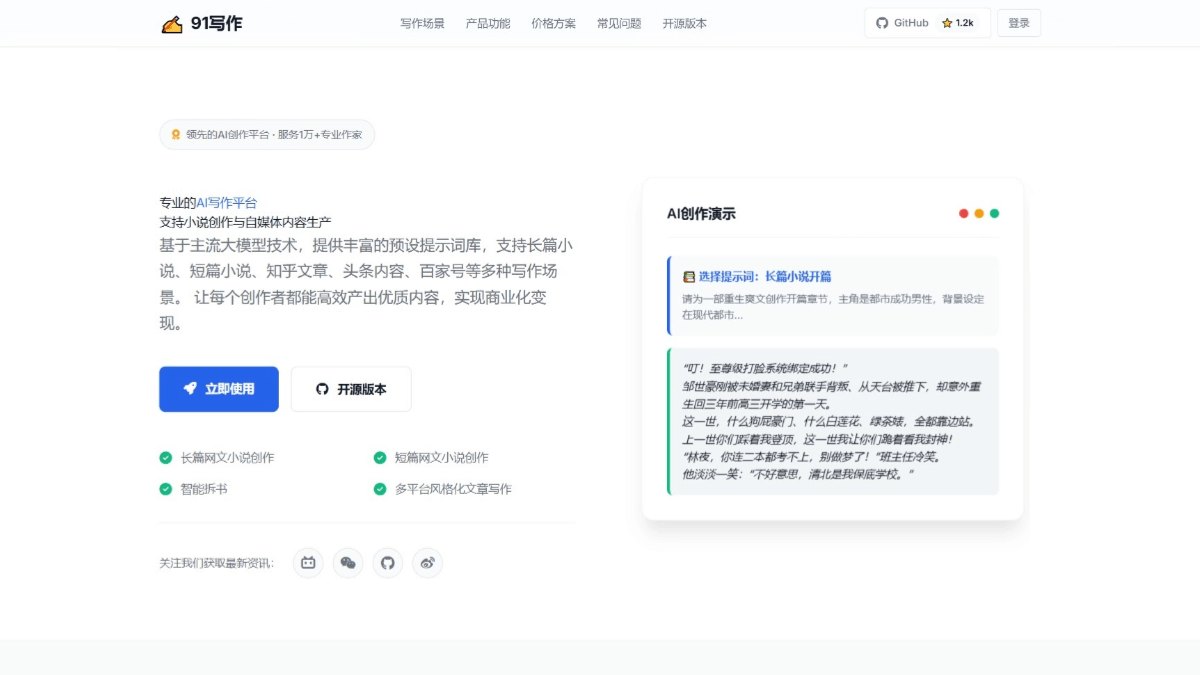The width and height of the screenshot is (1200, 675).
Task: Open 开源版本 in the top navigation
Action: pos(684,23)
